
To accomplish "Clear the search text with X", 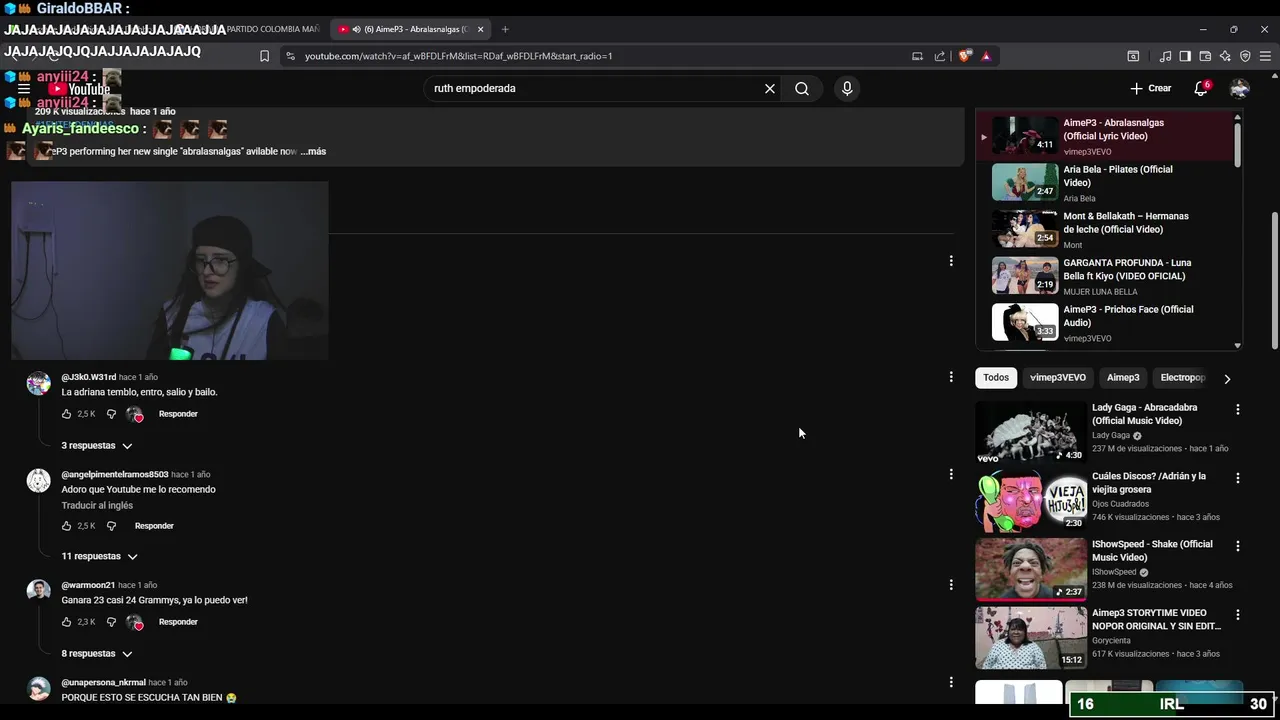I will (770, 89).
